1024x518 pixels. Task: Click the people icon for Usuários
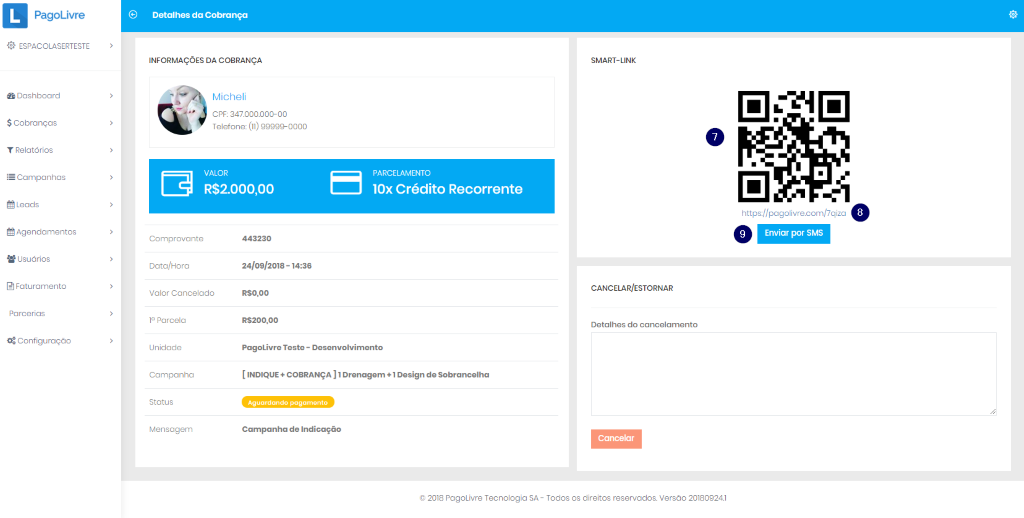[x=10, y=259]
